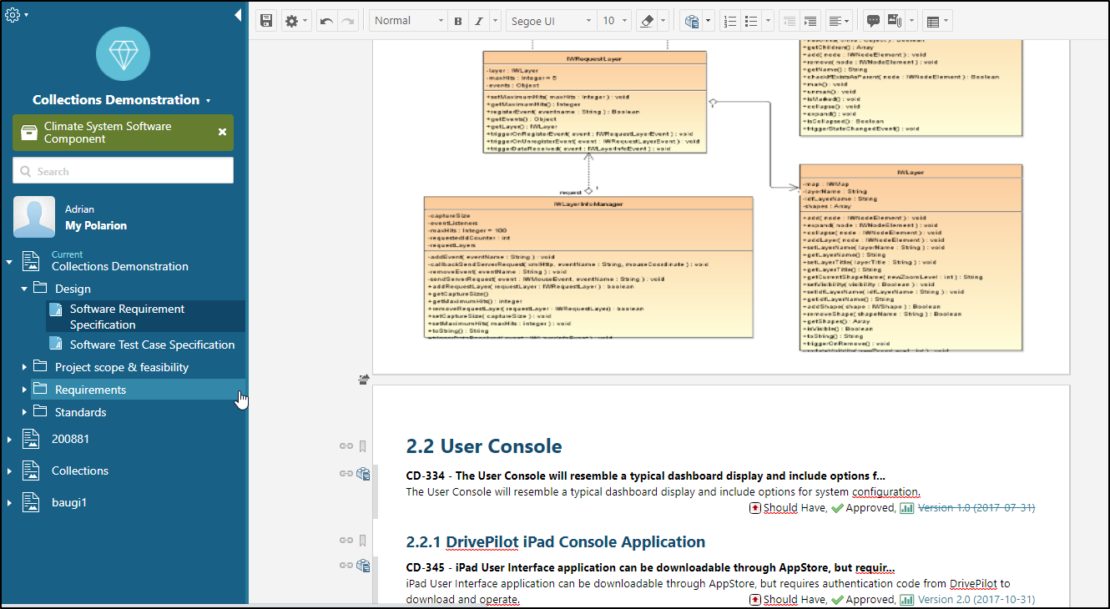Open the My Polarion link
This screenshot has width=1110, height=609.
[x=96, y=226]
